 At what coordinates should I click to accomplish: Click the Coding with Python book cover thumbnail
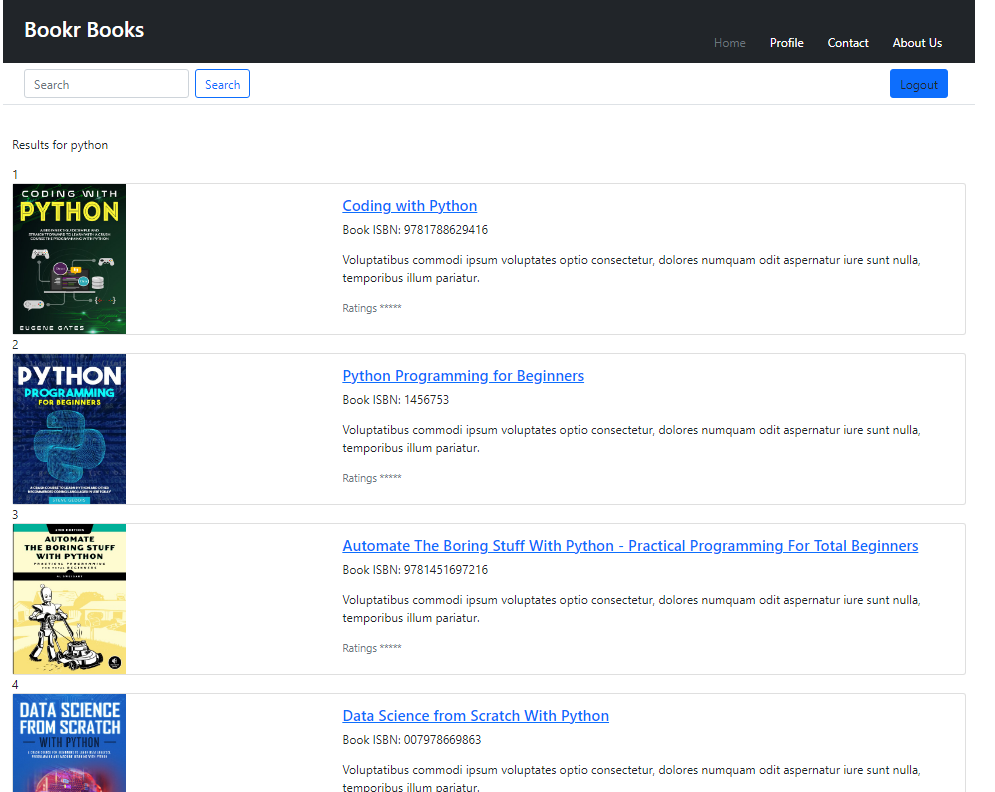pos(69,258)
